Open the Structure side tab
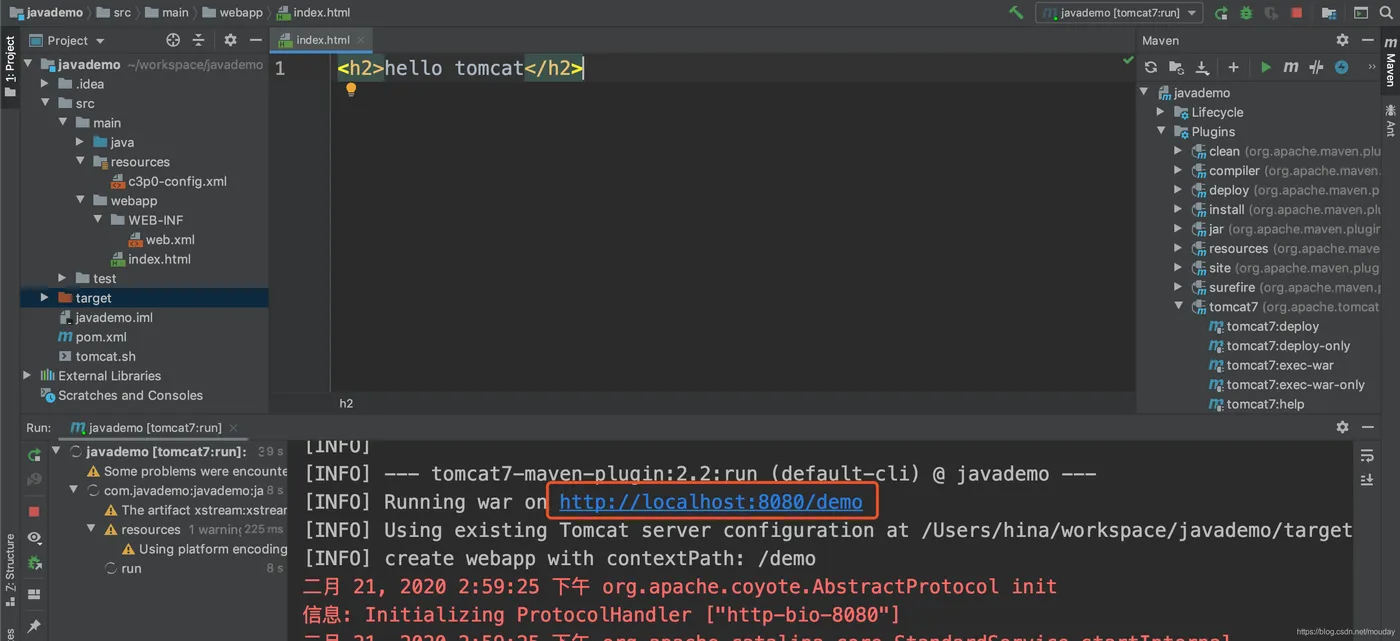The image size is (1400, 641). (10, 571)
